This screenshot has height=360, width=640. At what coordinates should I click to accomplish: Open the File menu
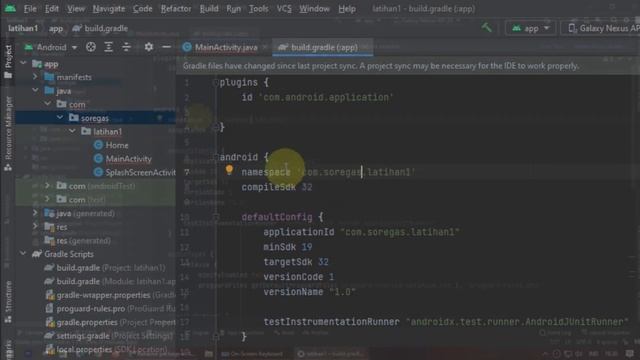(30, 9)
